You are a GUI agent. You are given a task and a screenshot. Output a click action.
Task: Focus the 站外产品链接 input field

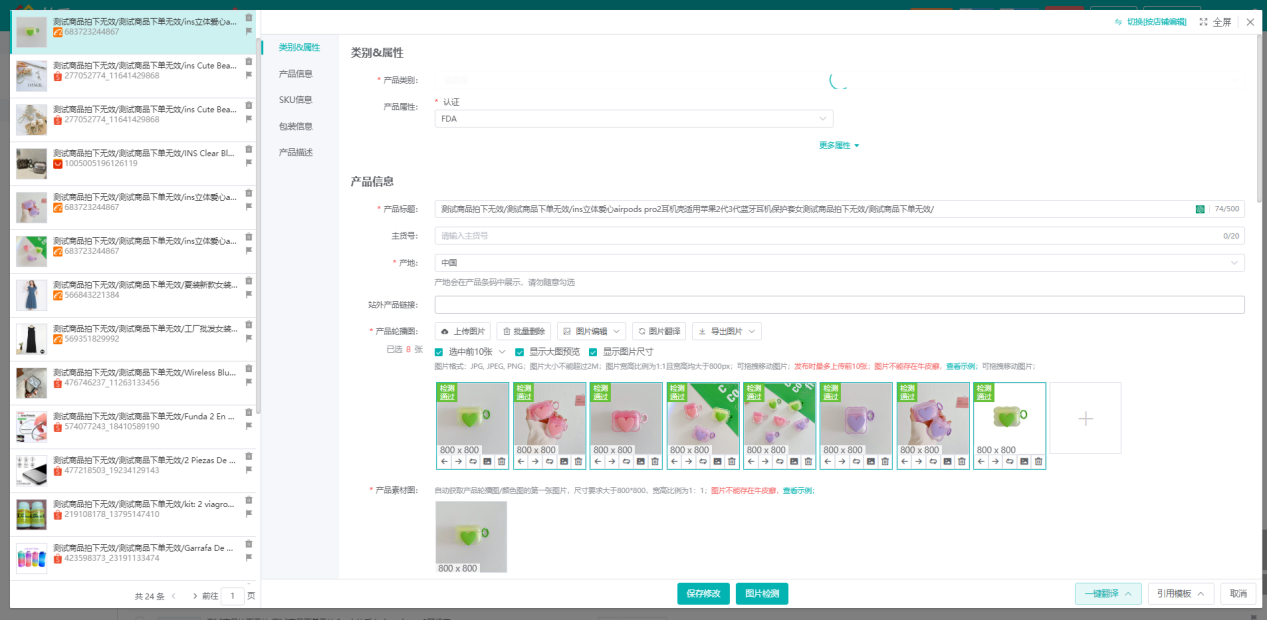(x=840, y=305)
